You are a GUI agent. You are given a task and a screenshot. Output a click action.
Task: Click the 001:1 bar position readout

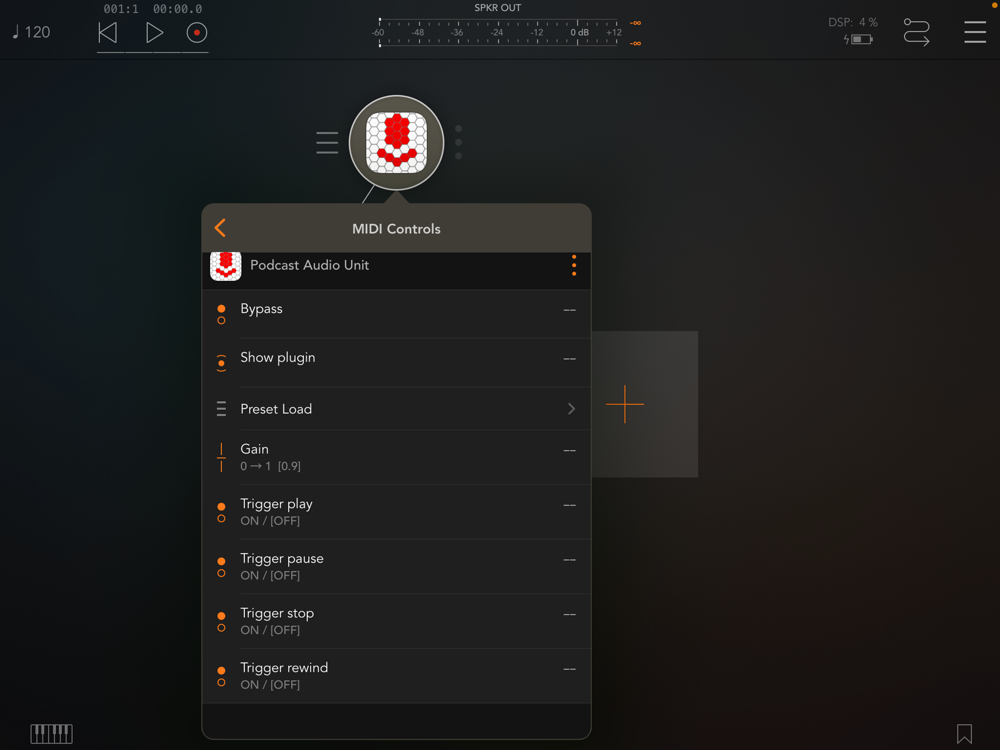tap(121, 9)
